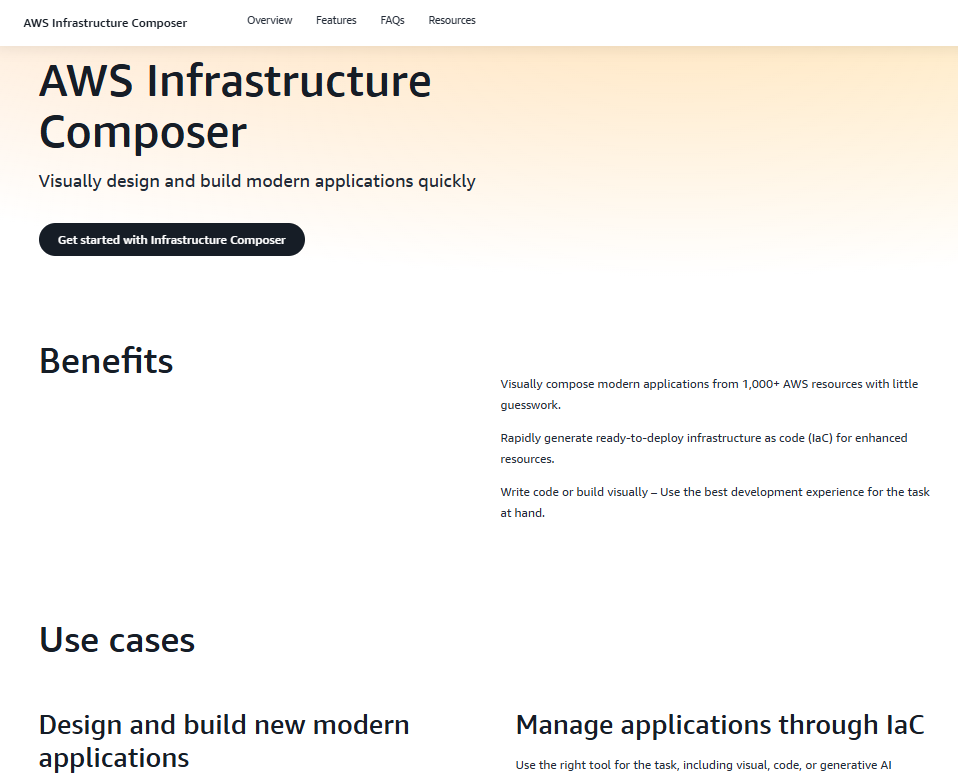
Task: Click 'Design and build new modern applications' heading
Action: [224, 741]
